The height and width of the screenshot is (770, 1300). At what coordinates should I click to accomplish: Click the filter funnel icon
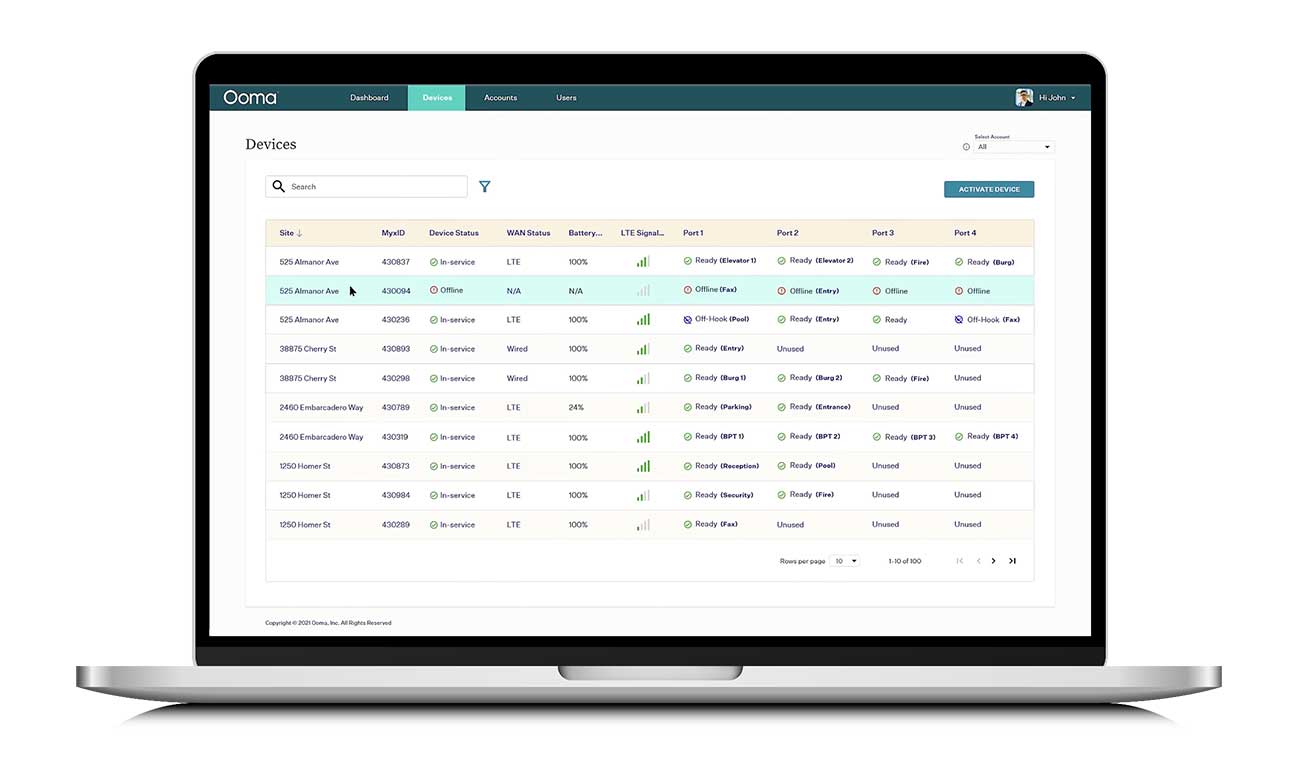tap(484, 187)
